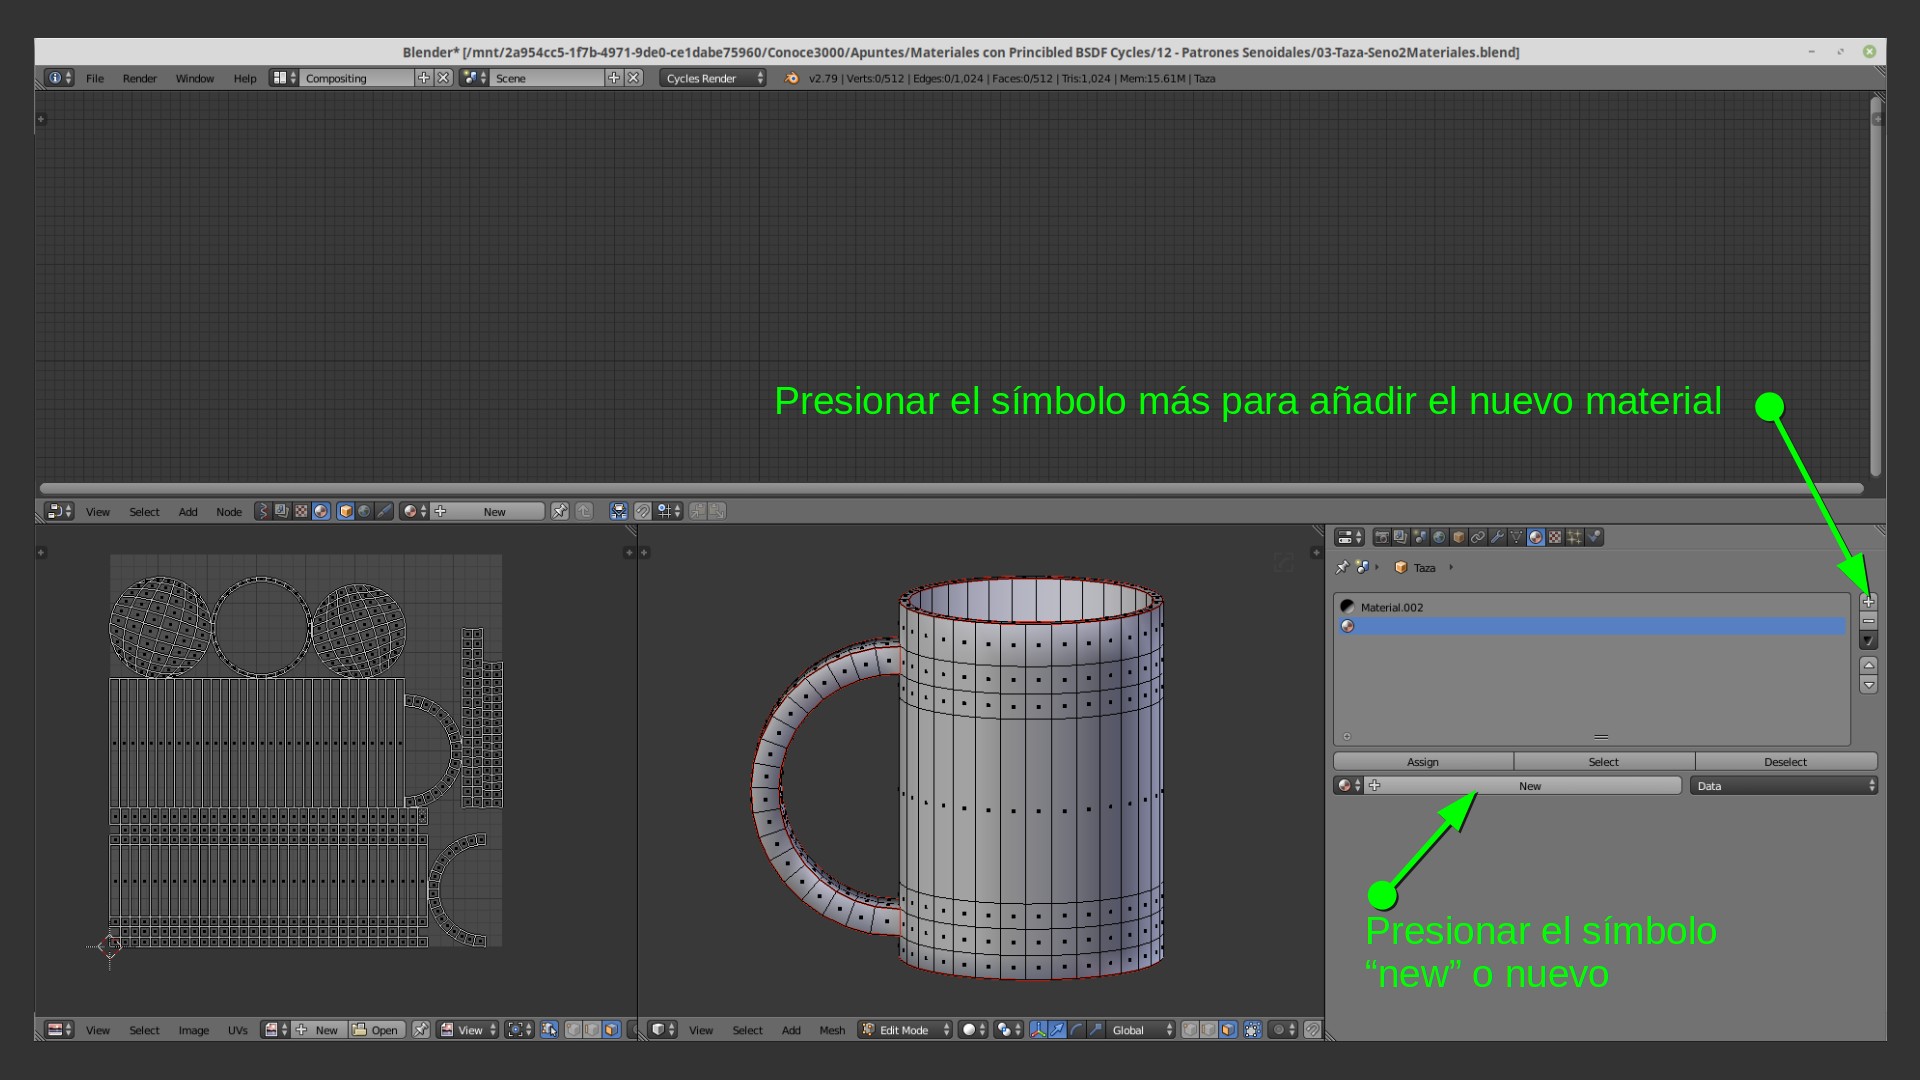Enable face select mode in 3D viewport header
This screenshot has height=1080, width=1920.
1228,1030
